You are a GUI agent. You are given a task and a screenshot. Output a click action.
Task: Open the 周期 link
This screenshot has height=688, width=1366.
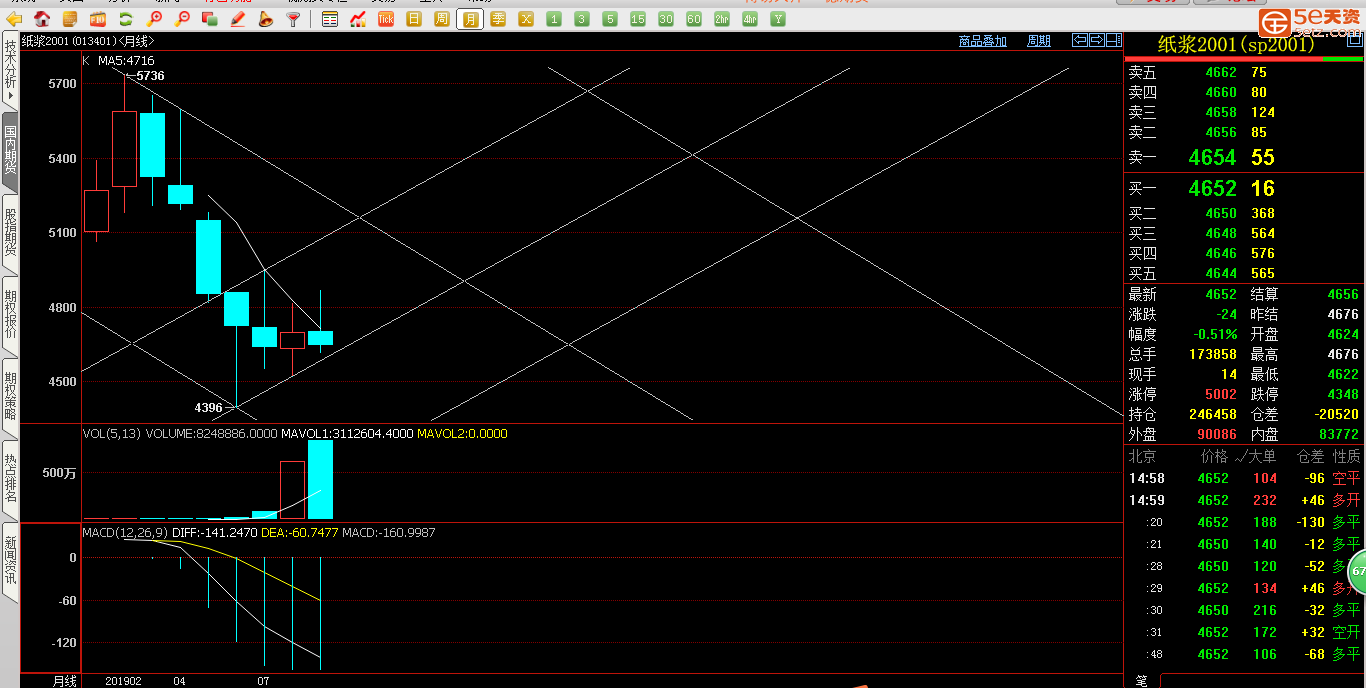(x=1039, y=41)
